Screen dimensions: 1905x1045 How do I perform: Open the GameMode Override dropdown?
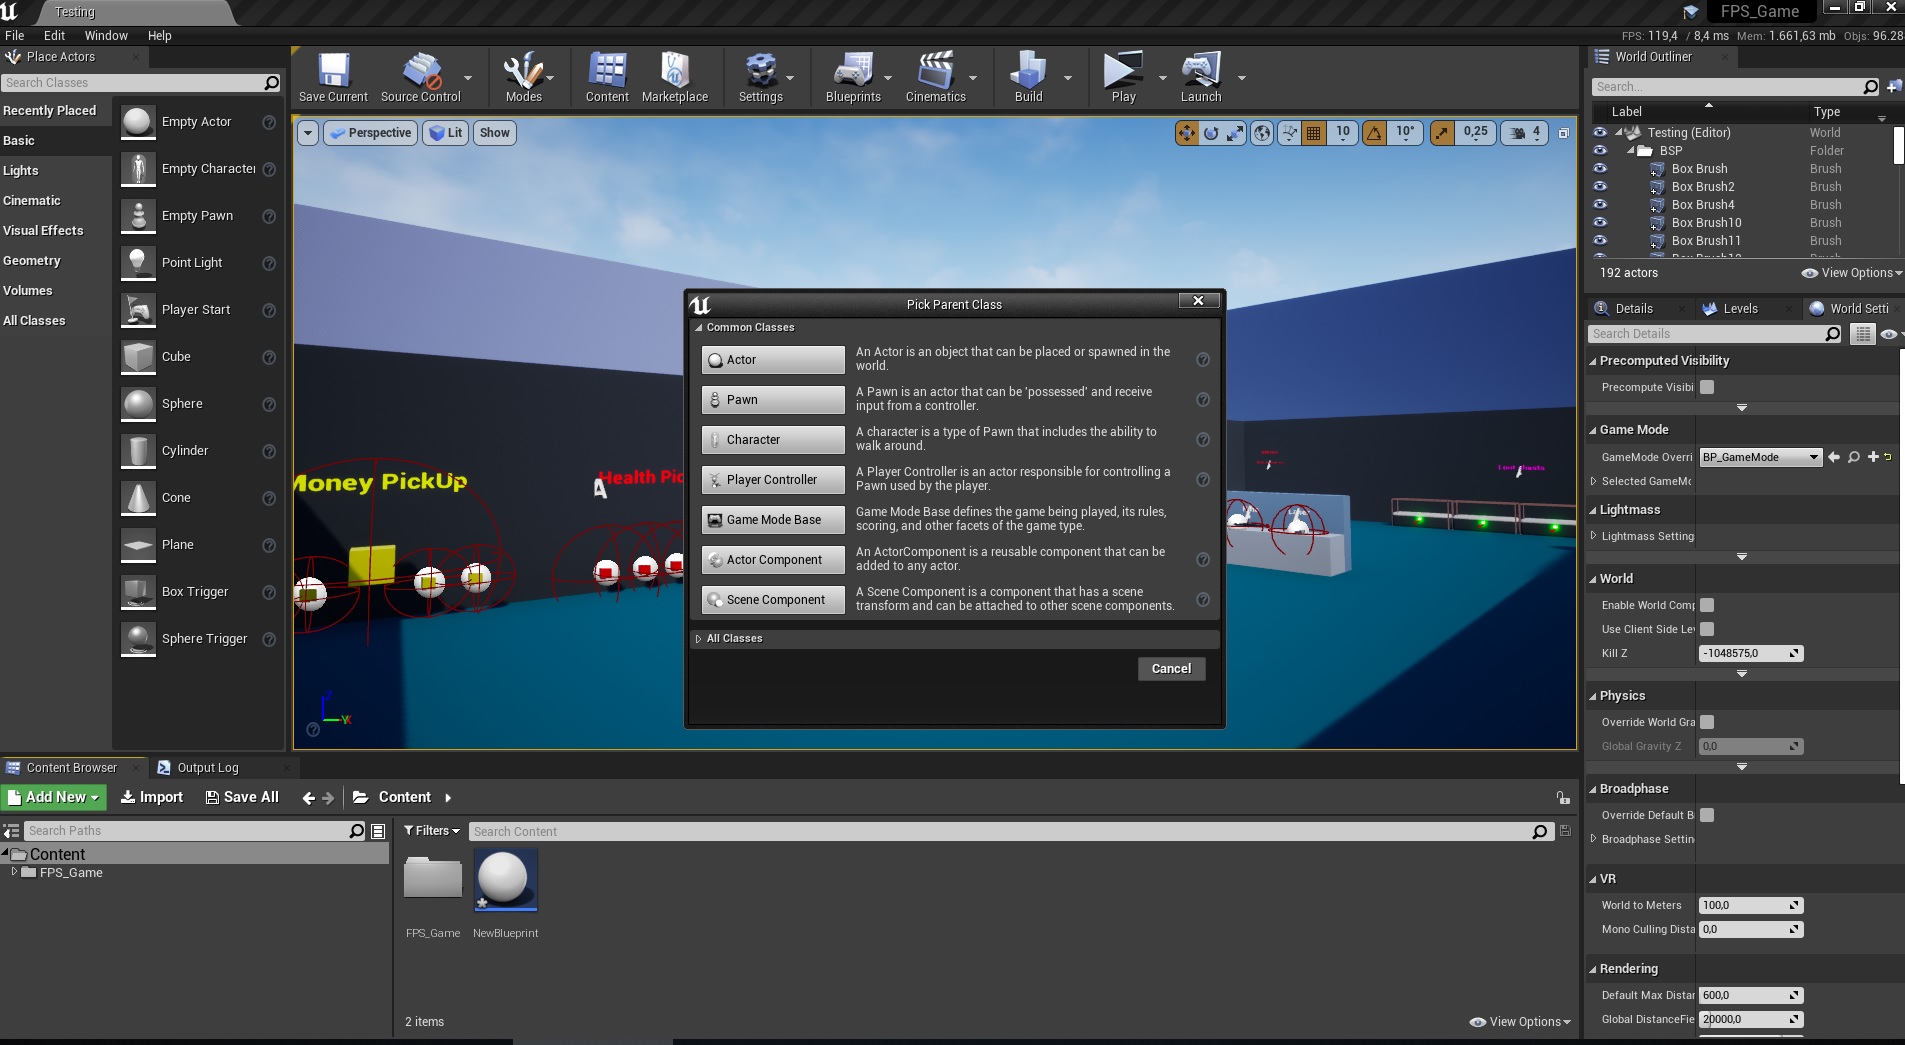coord(1758,457)
